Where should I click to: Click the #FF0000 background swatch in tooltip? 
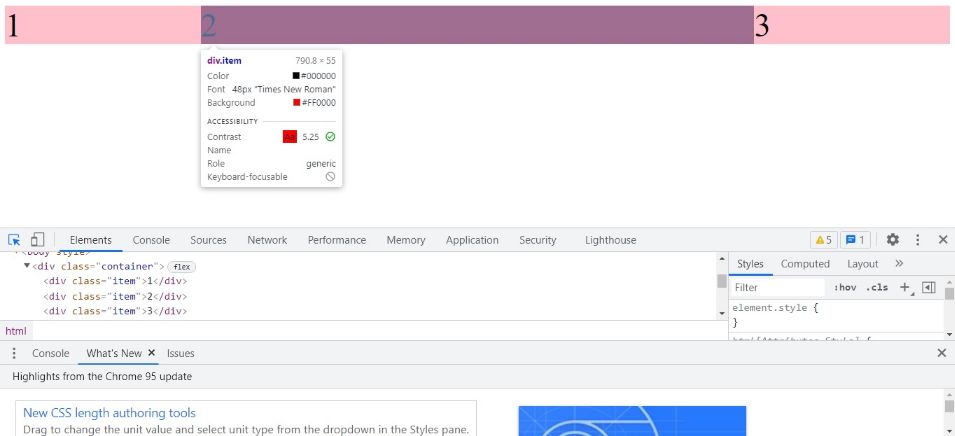click(297, 103)
